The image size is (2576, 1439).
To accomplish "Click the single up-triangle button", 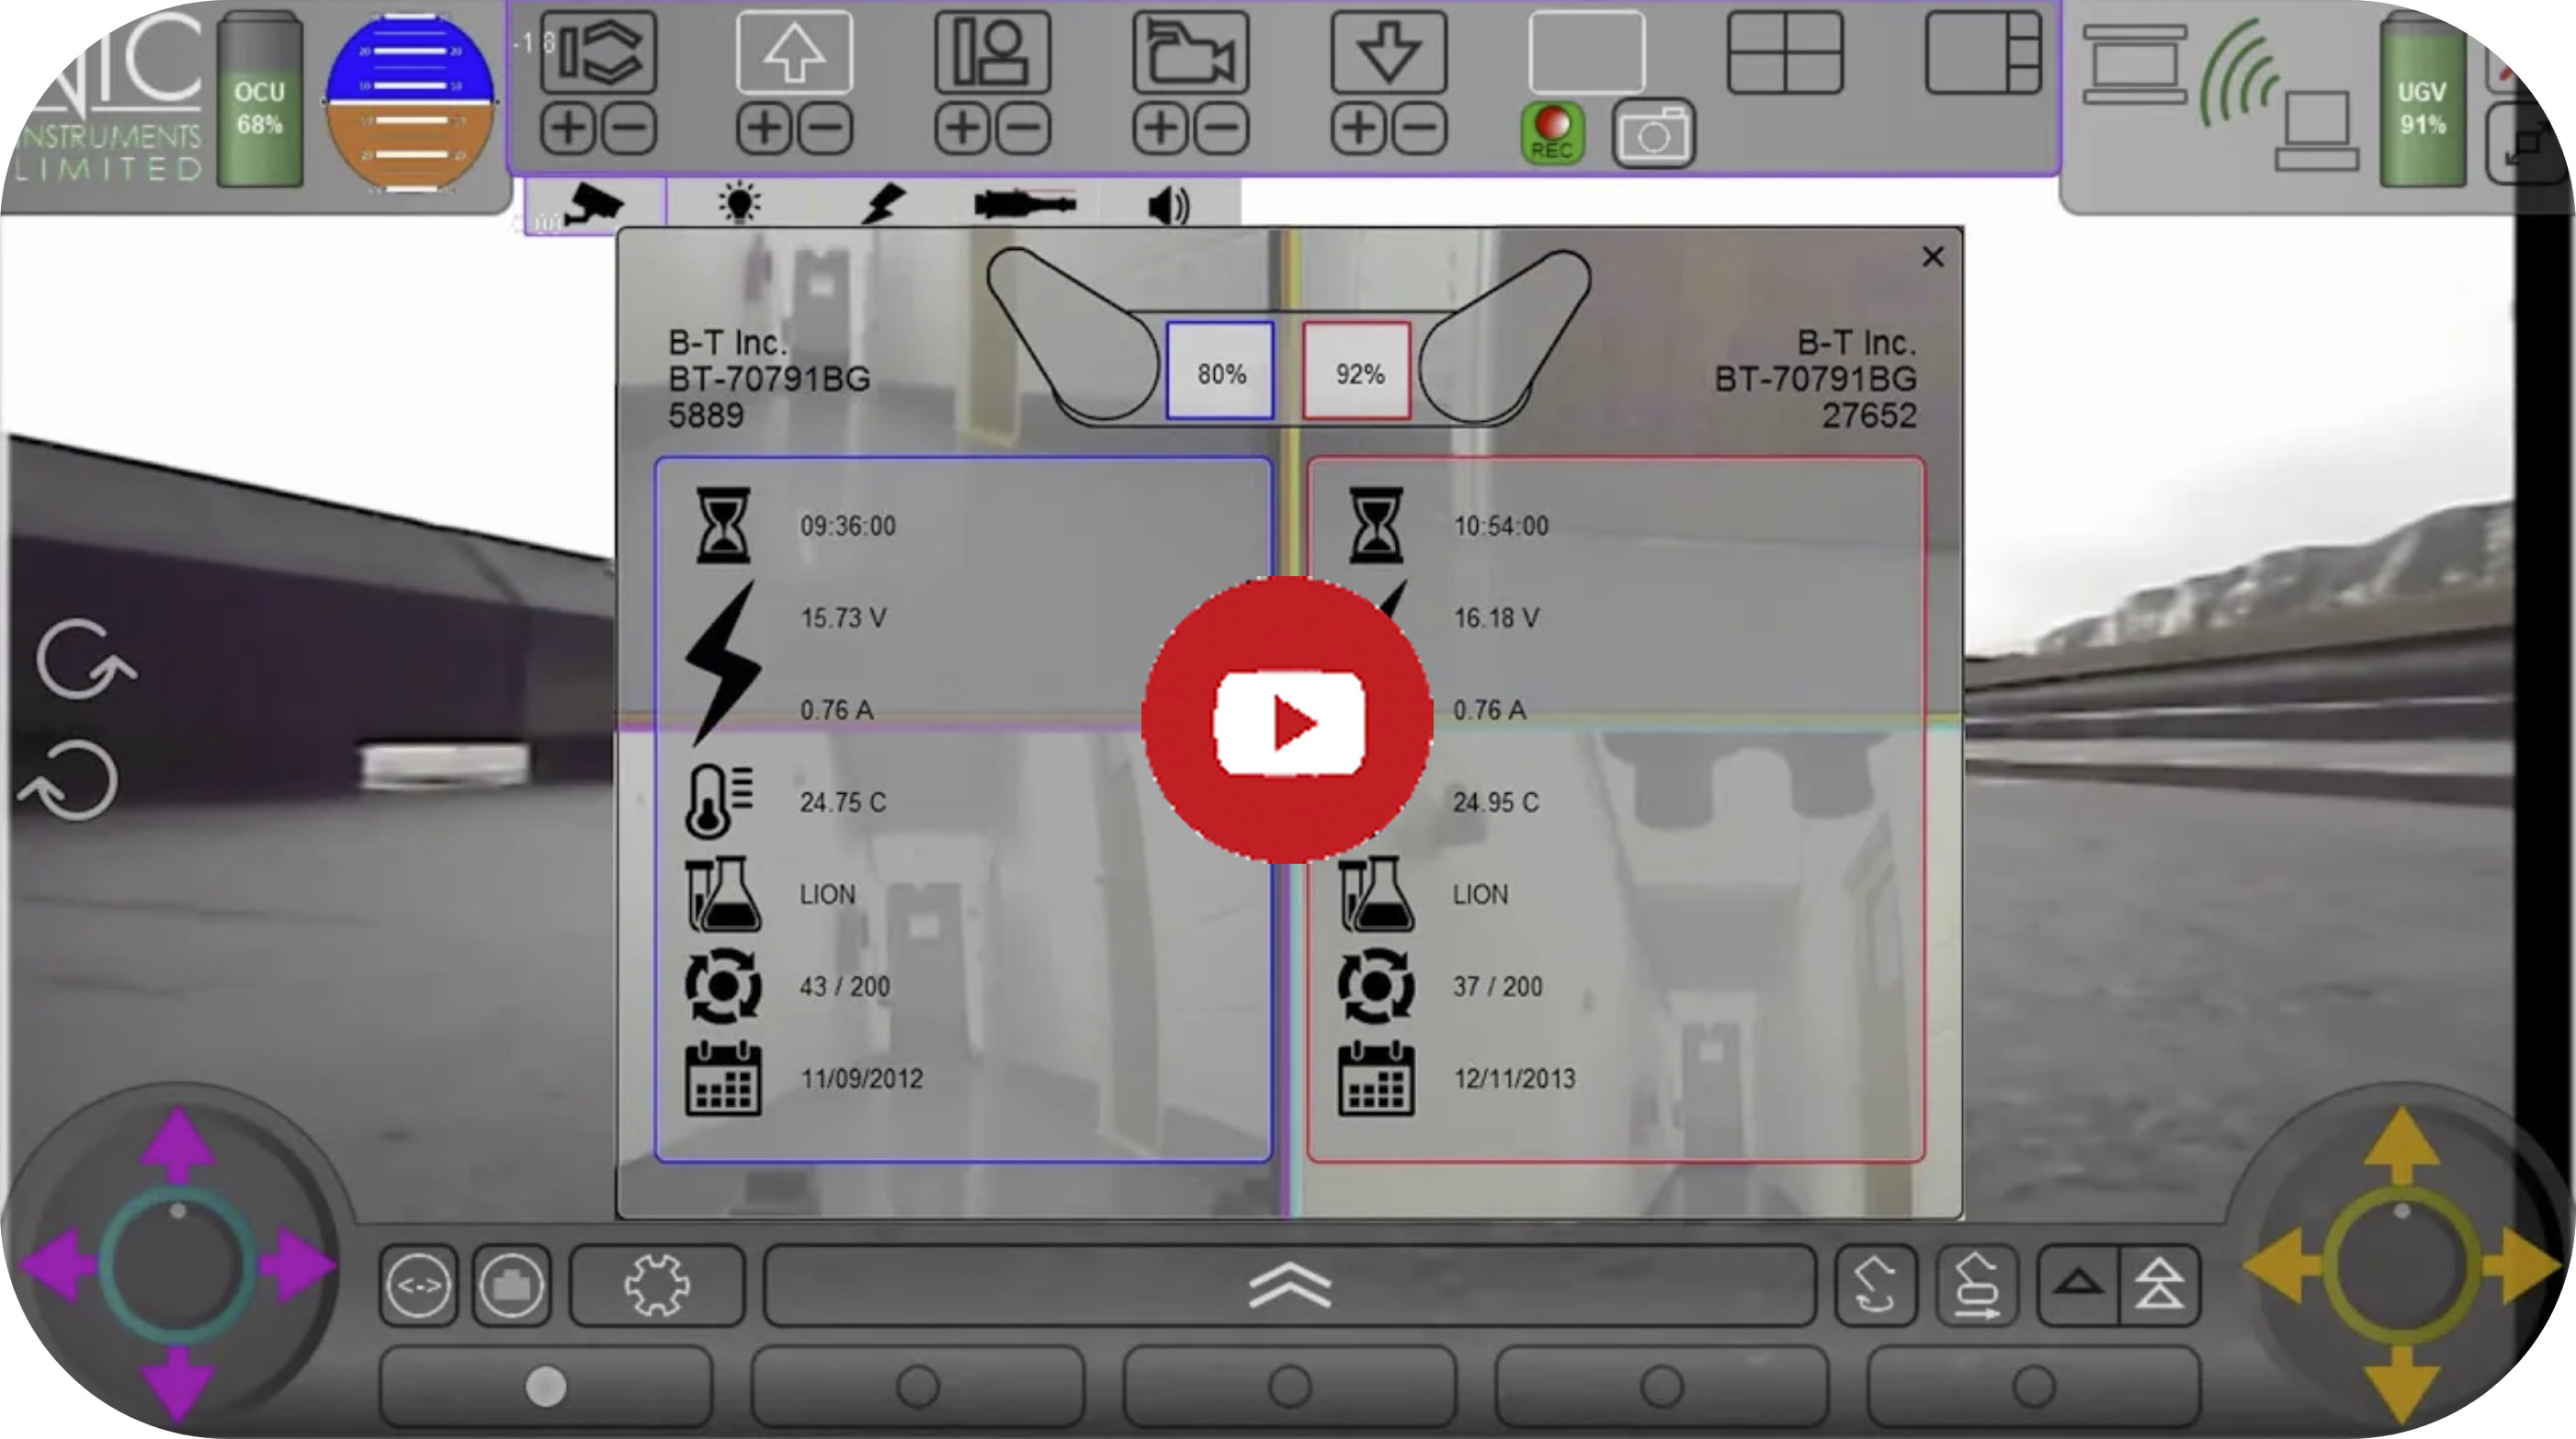I will pos(2078,1285).
